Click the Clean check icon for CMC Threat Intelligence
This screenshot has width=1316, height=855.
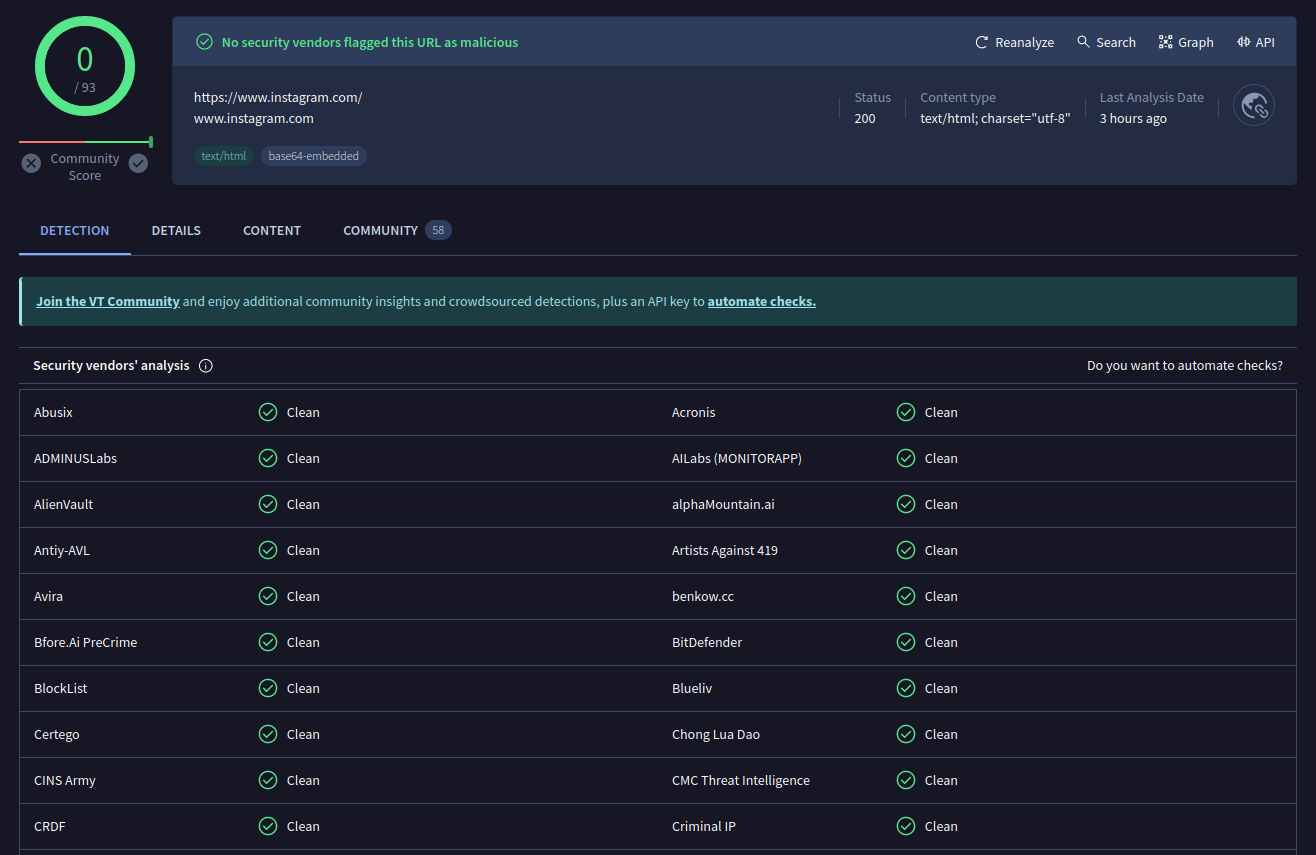(x=906, y=780)
